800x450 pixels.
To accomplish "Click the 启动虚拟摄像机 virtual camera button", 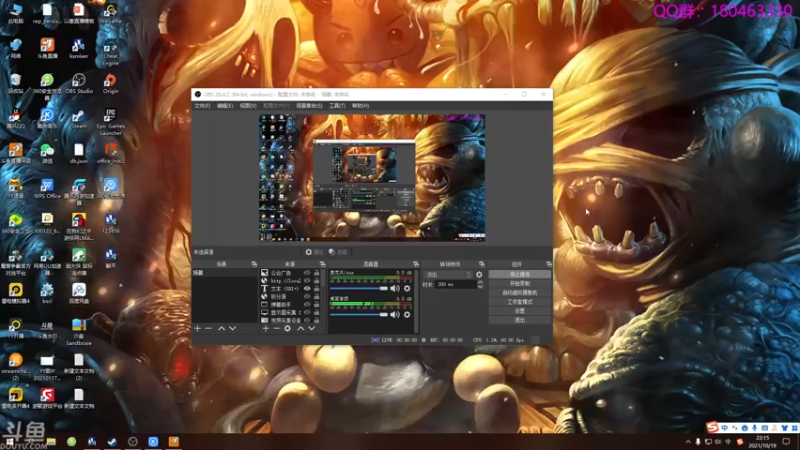I will click(519, 293).
